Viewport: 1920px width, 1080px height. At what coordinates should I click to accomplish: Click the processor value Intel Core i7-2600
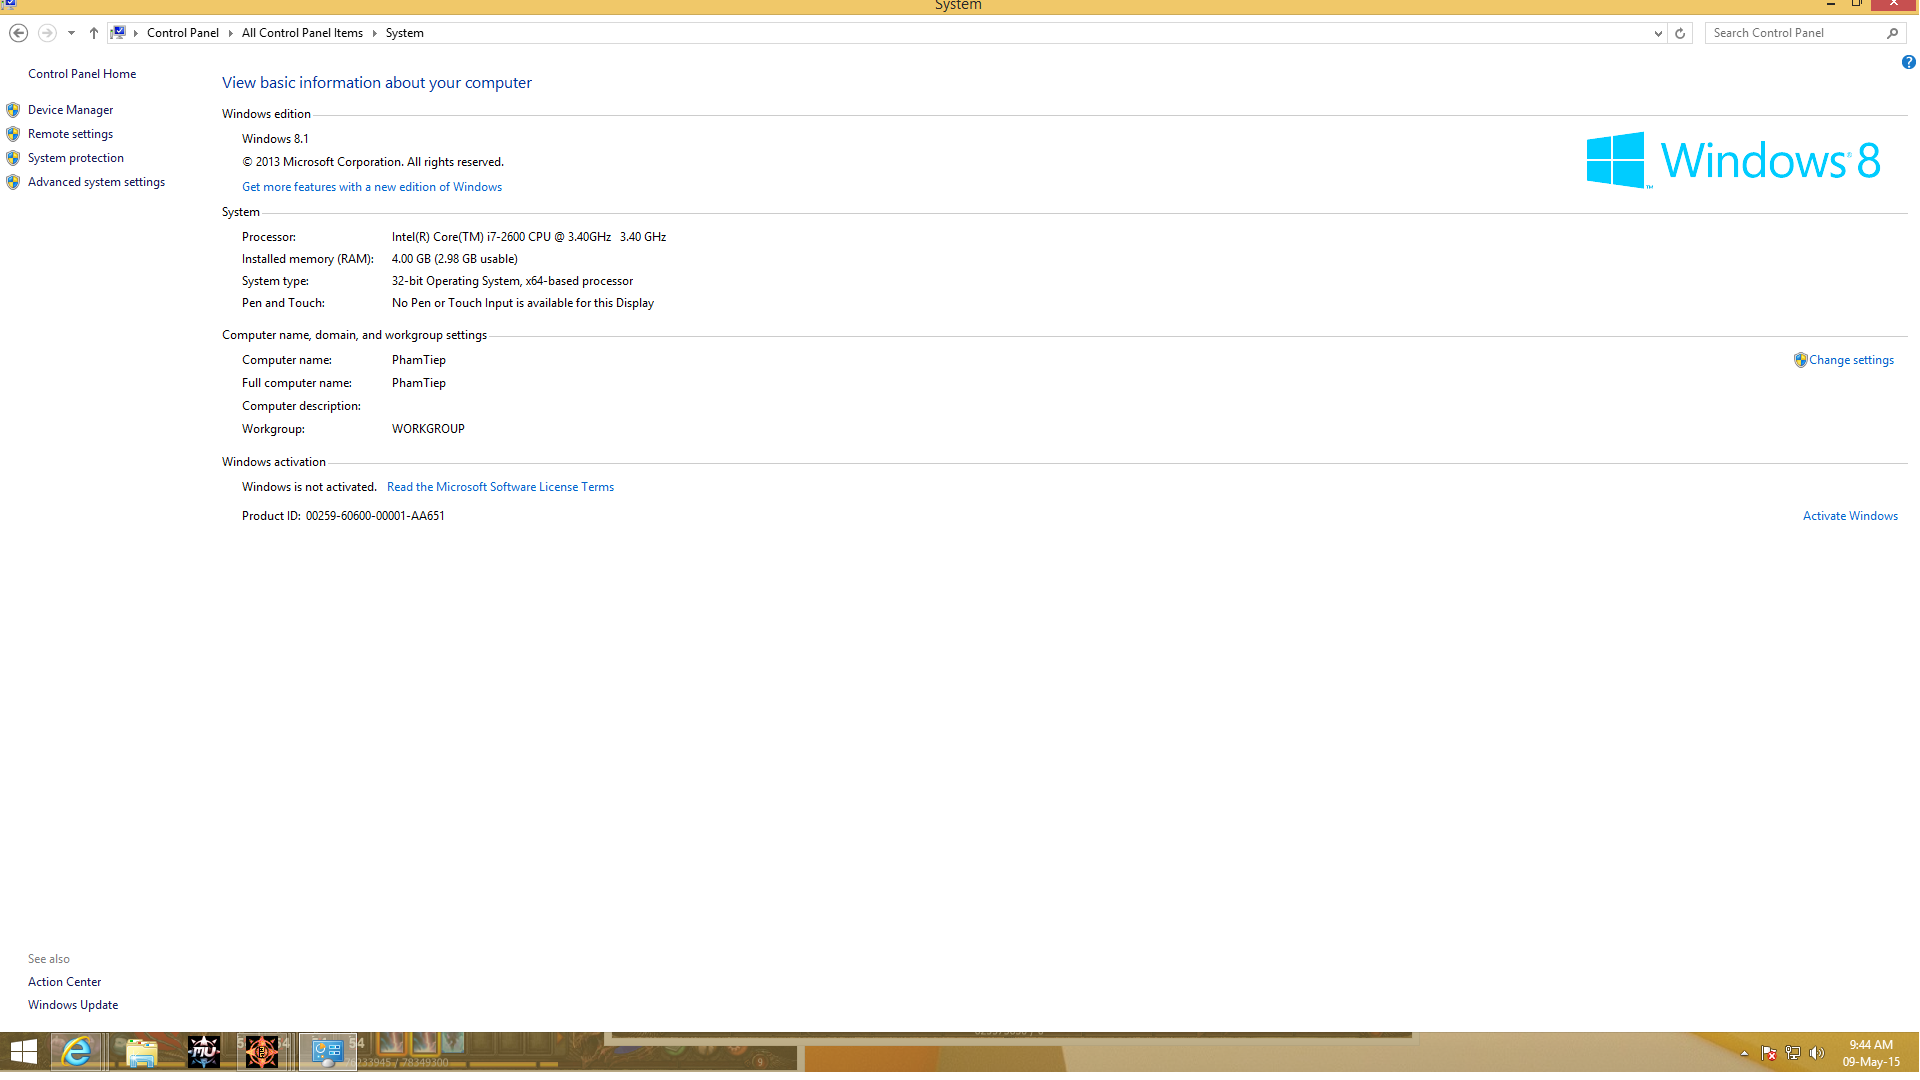pyautogui.click(x=529, y=237)
